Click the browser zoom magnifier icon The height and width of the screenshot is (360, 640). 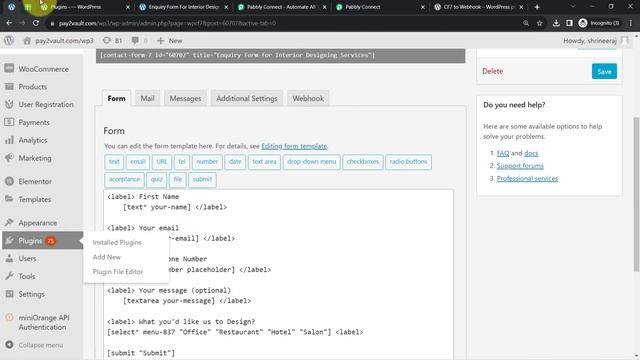point(526,23)
